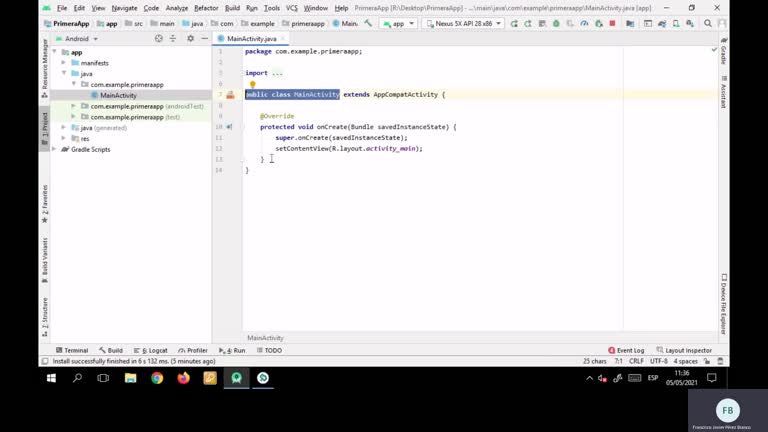This screenshot has height=432, width=768.
Task: Click the Search Everywhere magnifier icon
Action: coord(707,23)
